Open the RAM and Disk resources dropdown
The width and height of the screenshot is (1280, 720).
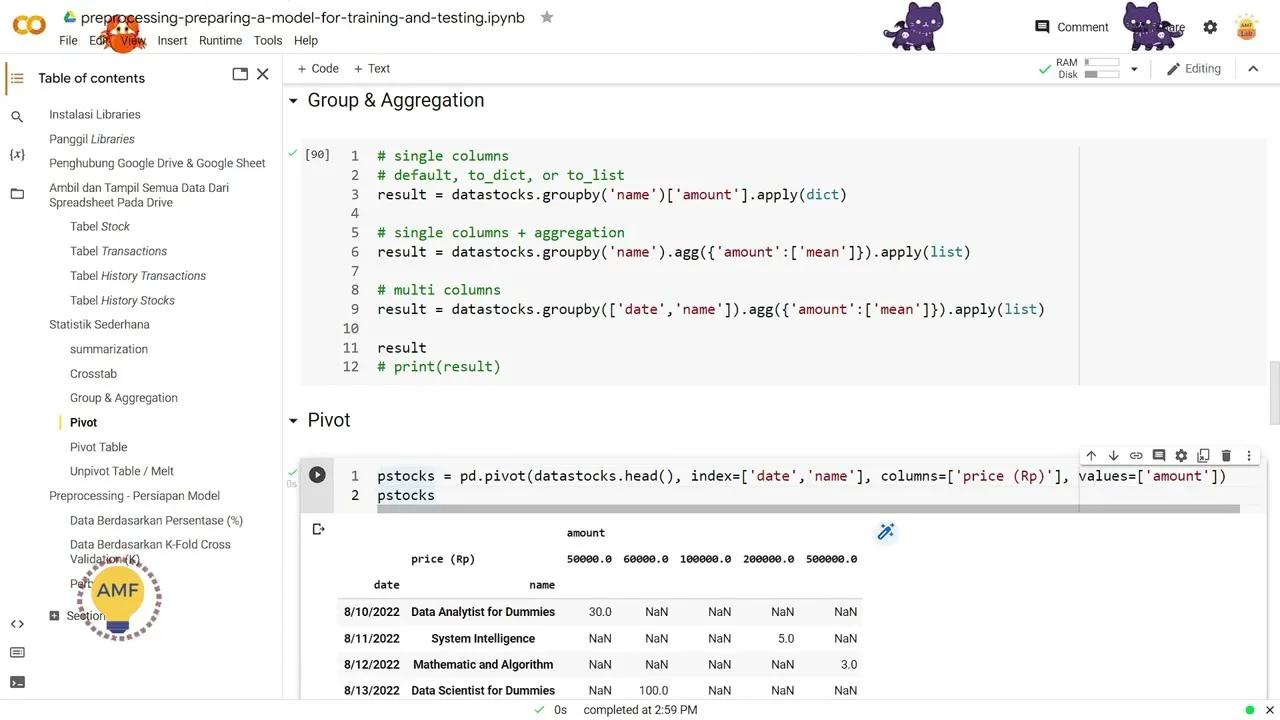pyautogui.click(x=1133, y=68)
